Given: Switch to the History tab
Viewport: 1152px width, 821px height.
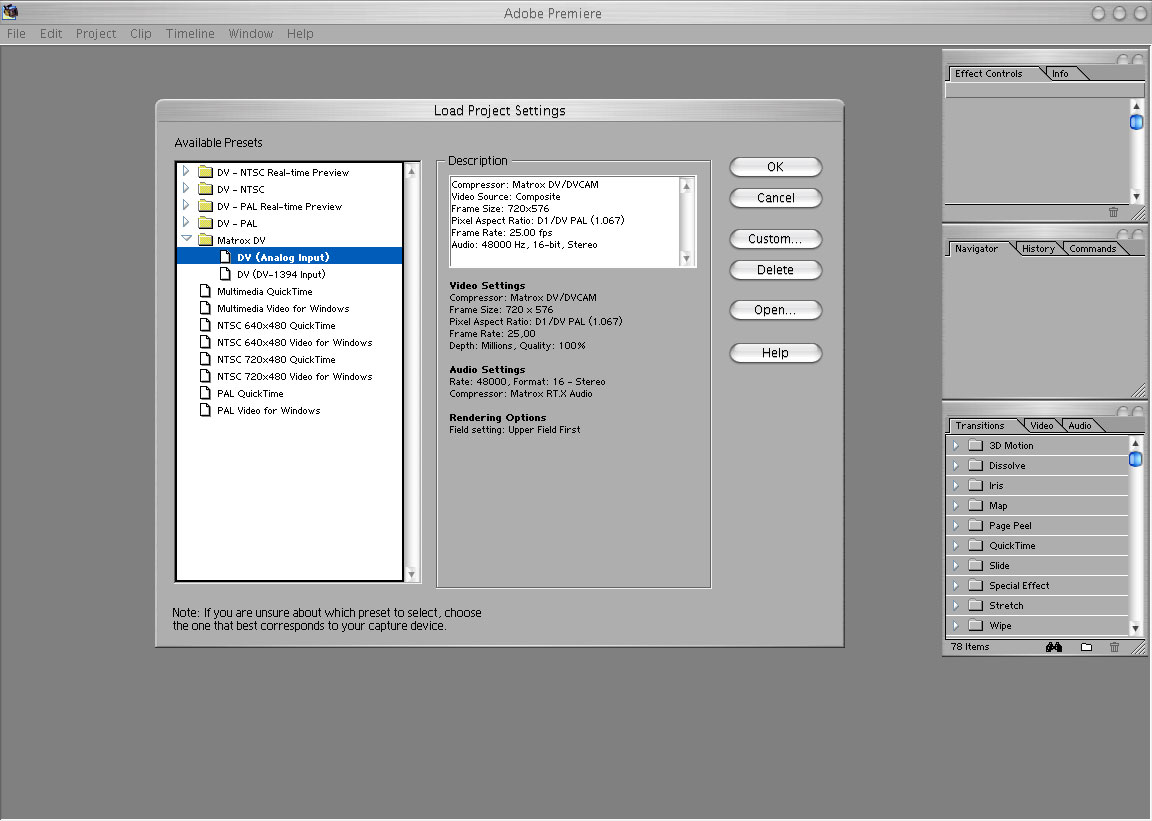Looking at the screenshot, I should coord(1038,248).
